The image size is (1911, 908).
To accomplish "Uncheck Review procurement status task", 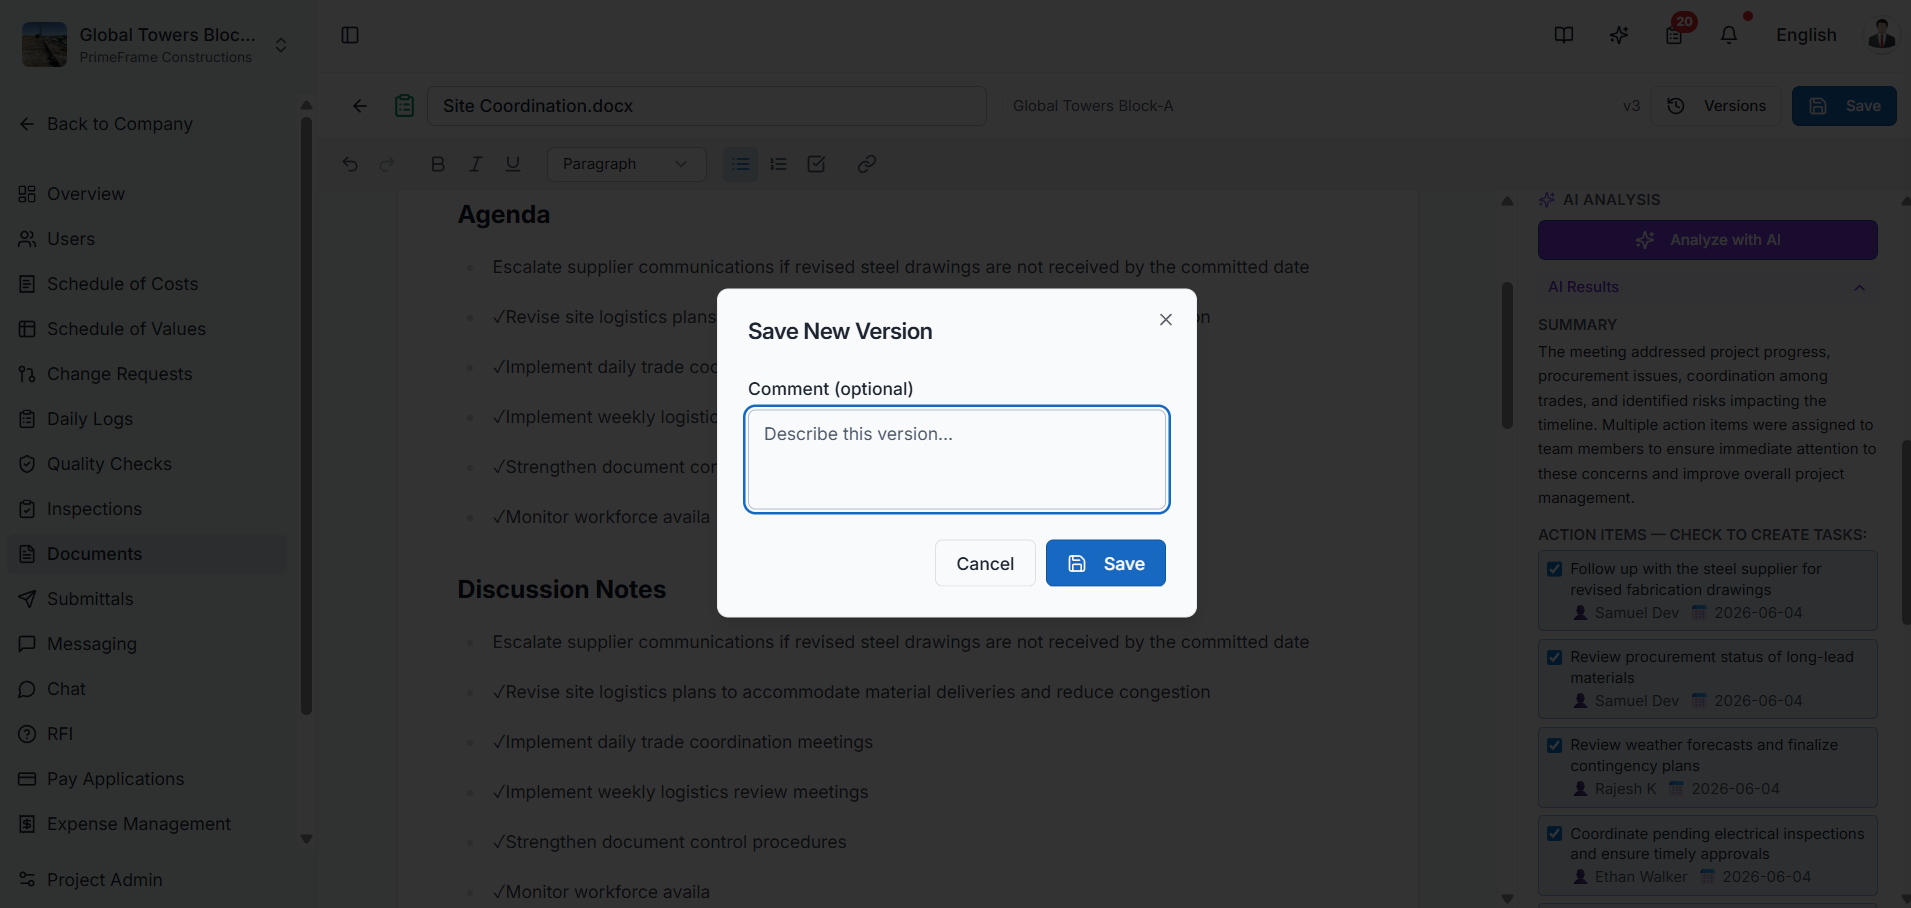I will pos(1554,657).
